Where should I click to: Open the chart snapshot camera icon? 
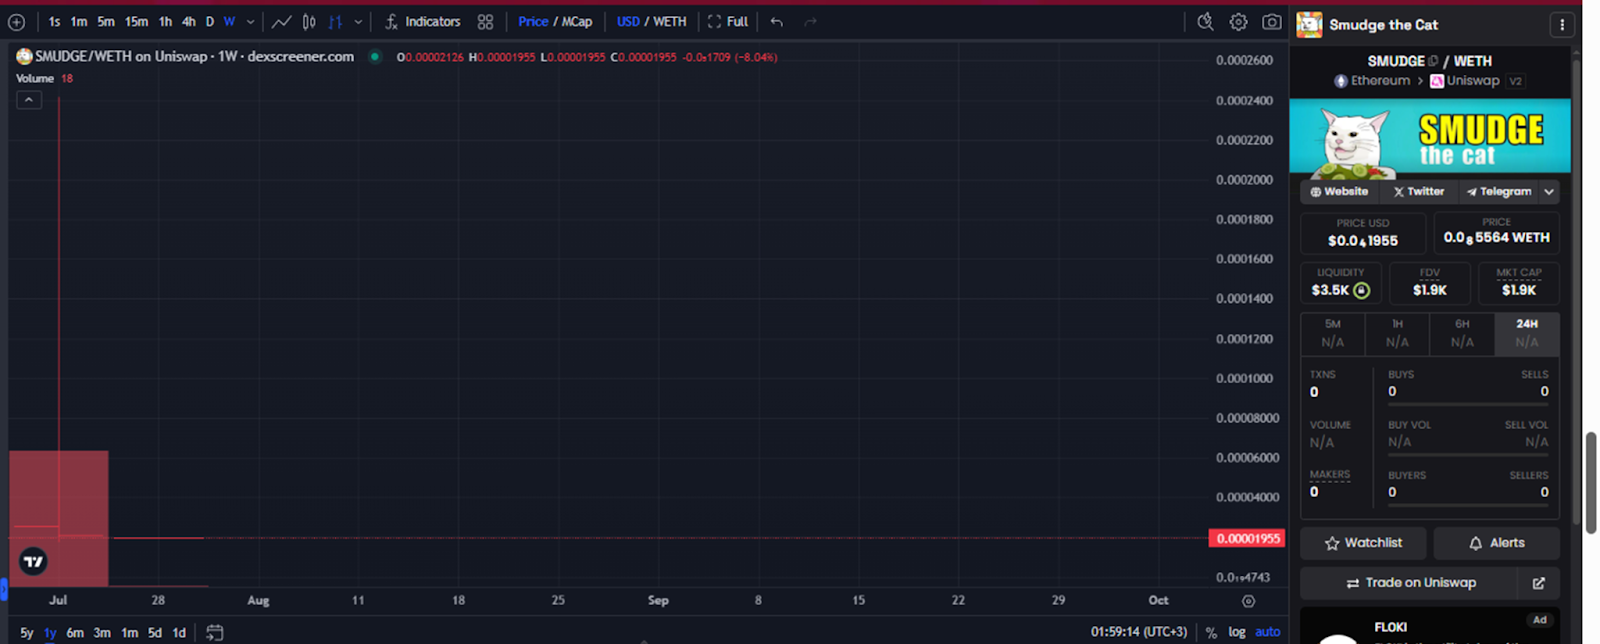click(x=1271, y=22)
